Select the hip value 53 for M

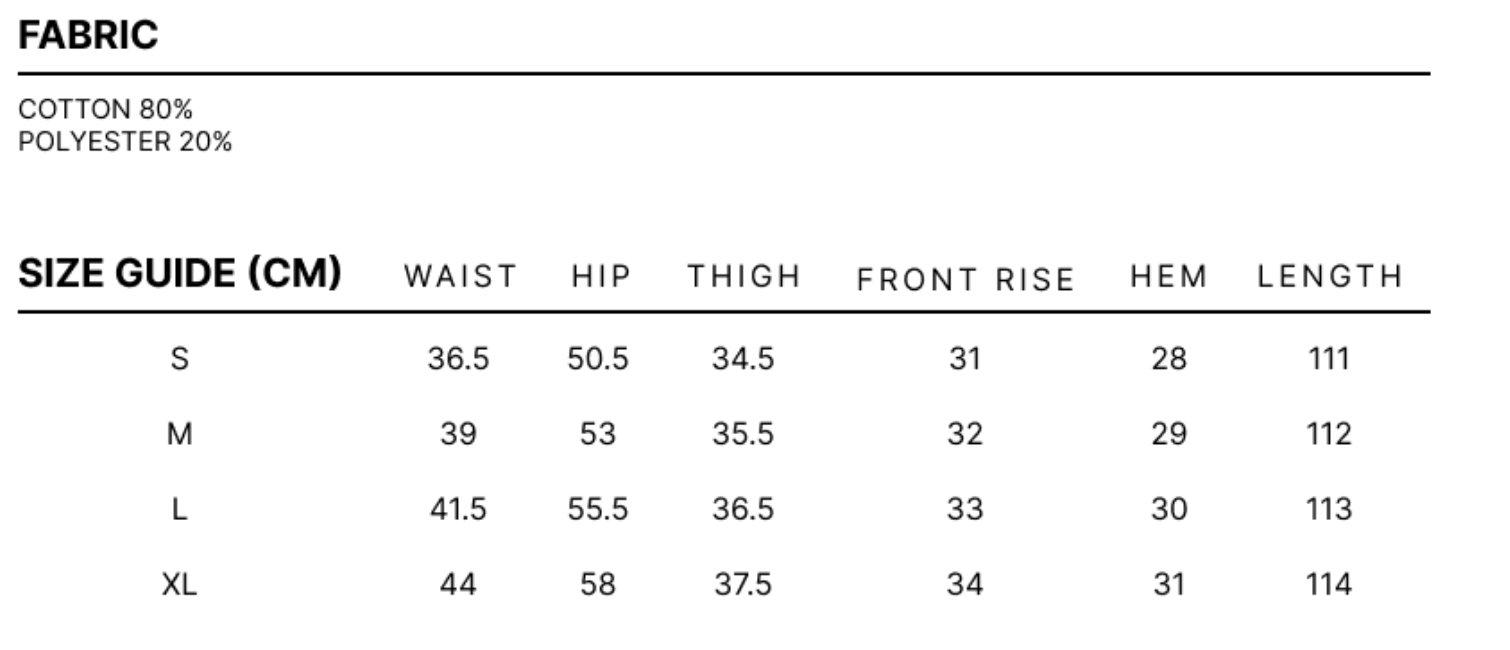coord(598,434)
